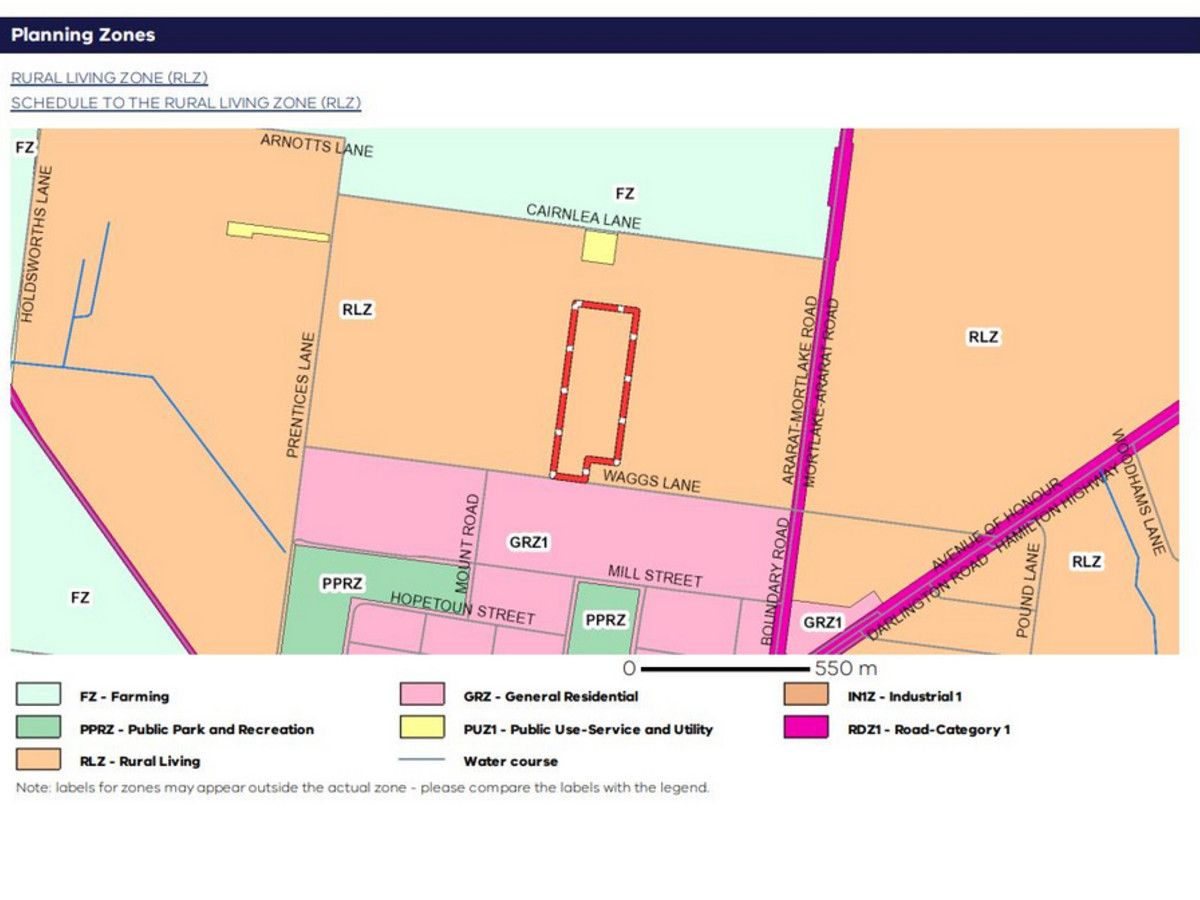
Task: Click the Water course legend line symbol
Action: click(422, 761)
